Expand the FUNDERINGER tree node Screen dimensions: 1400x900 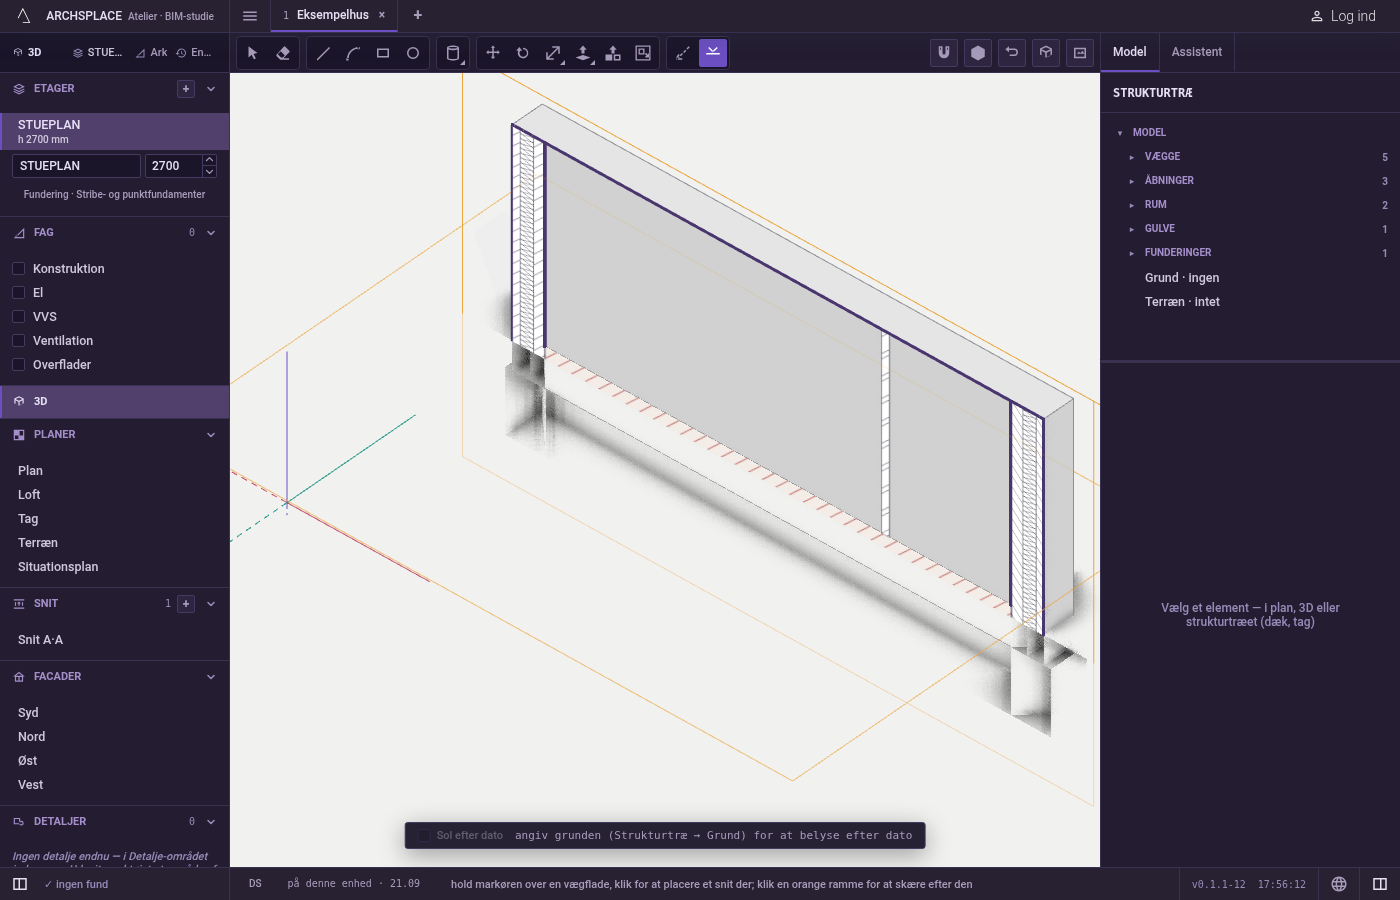pyautogui.click(x=1132, y=253)
